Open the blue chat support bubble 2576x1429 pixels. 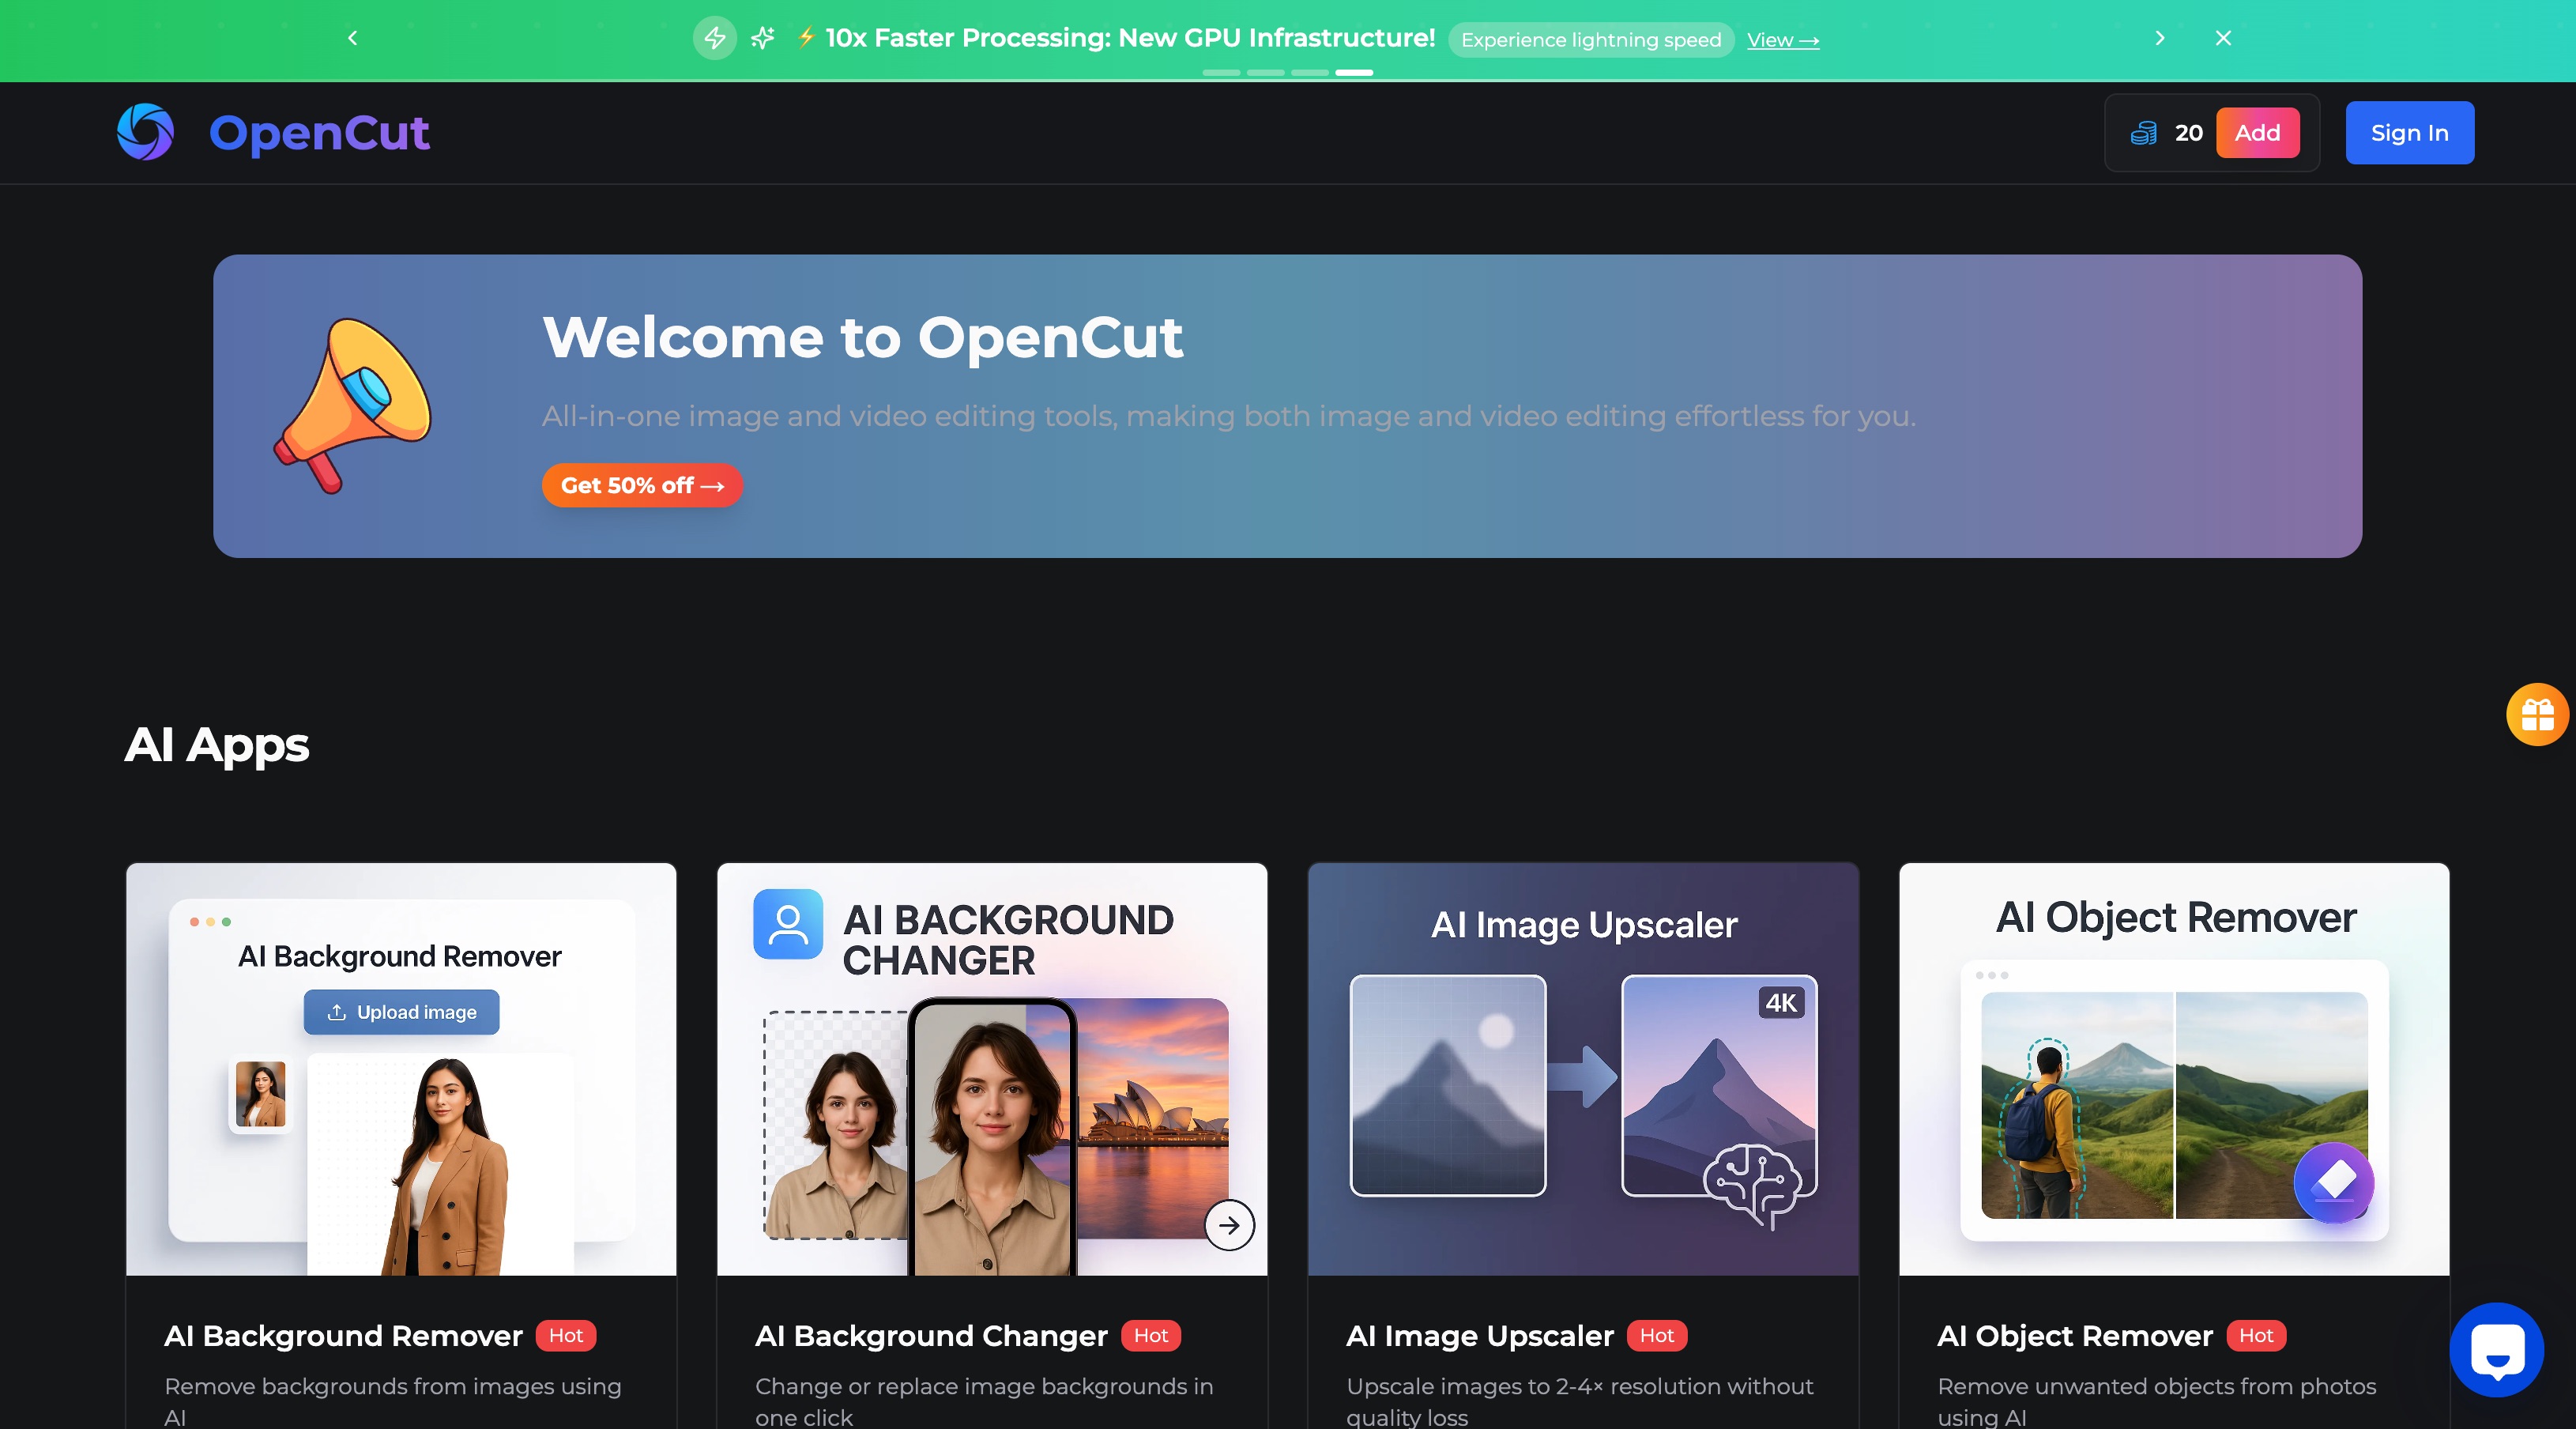2496,1349
